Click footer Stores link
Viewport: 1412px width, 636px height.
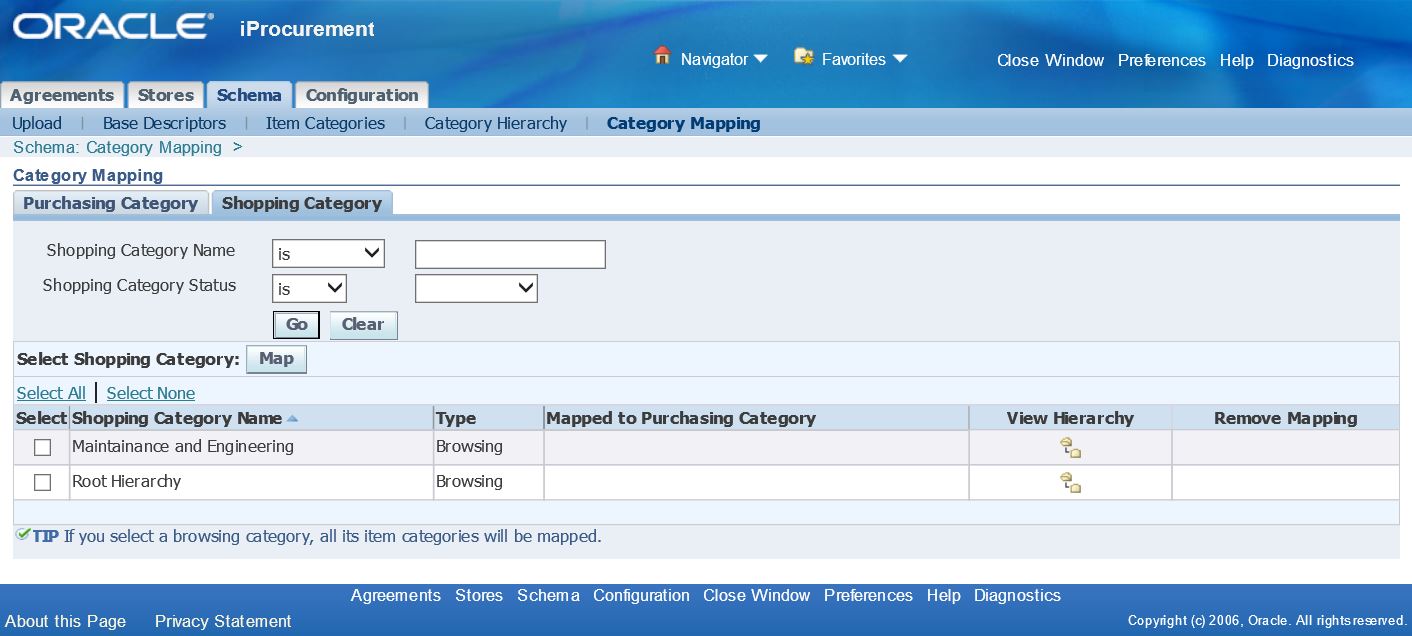click(x=479, y=595)
